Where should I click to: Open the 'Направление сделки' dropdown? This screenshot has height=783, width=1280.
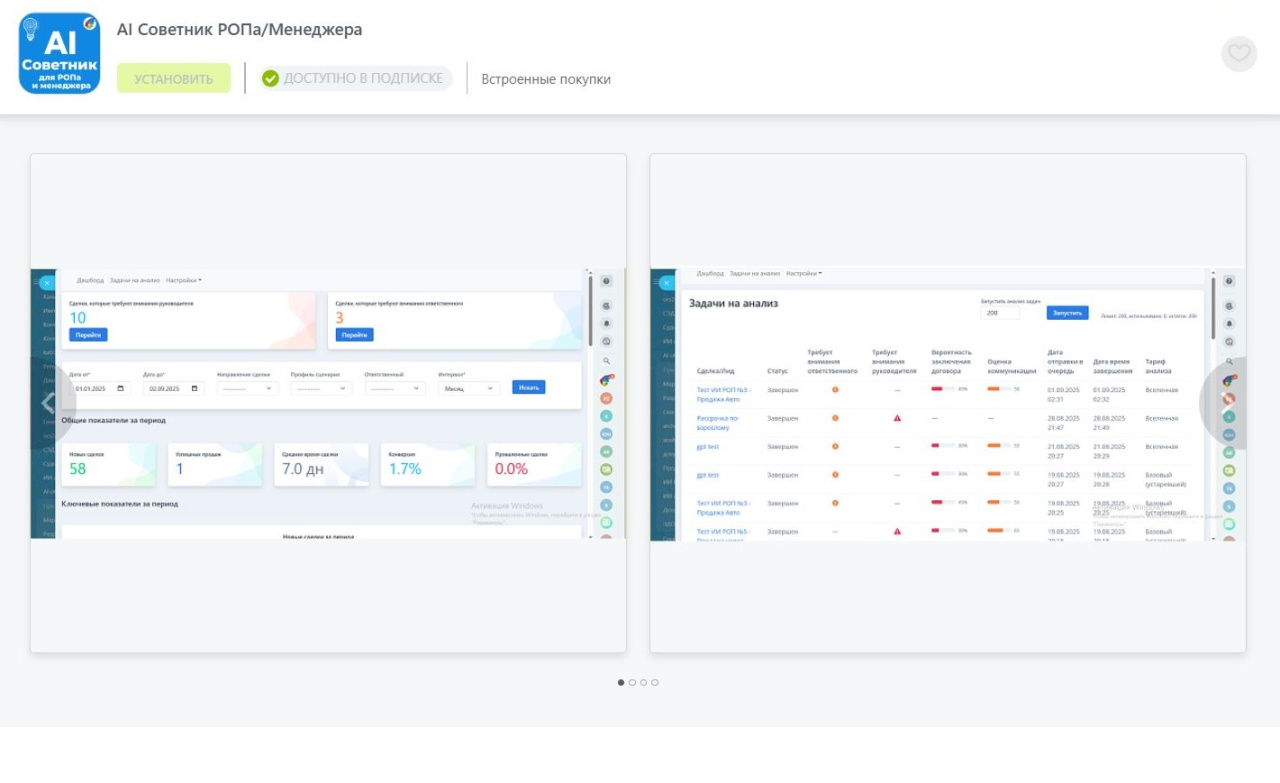coord(247,388)
